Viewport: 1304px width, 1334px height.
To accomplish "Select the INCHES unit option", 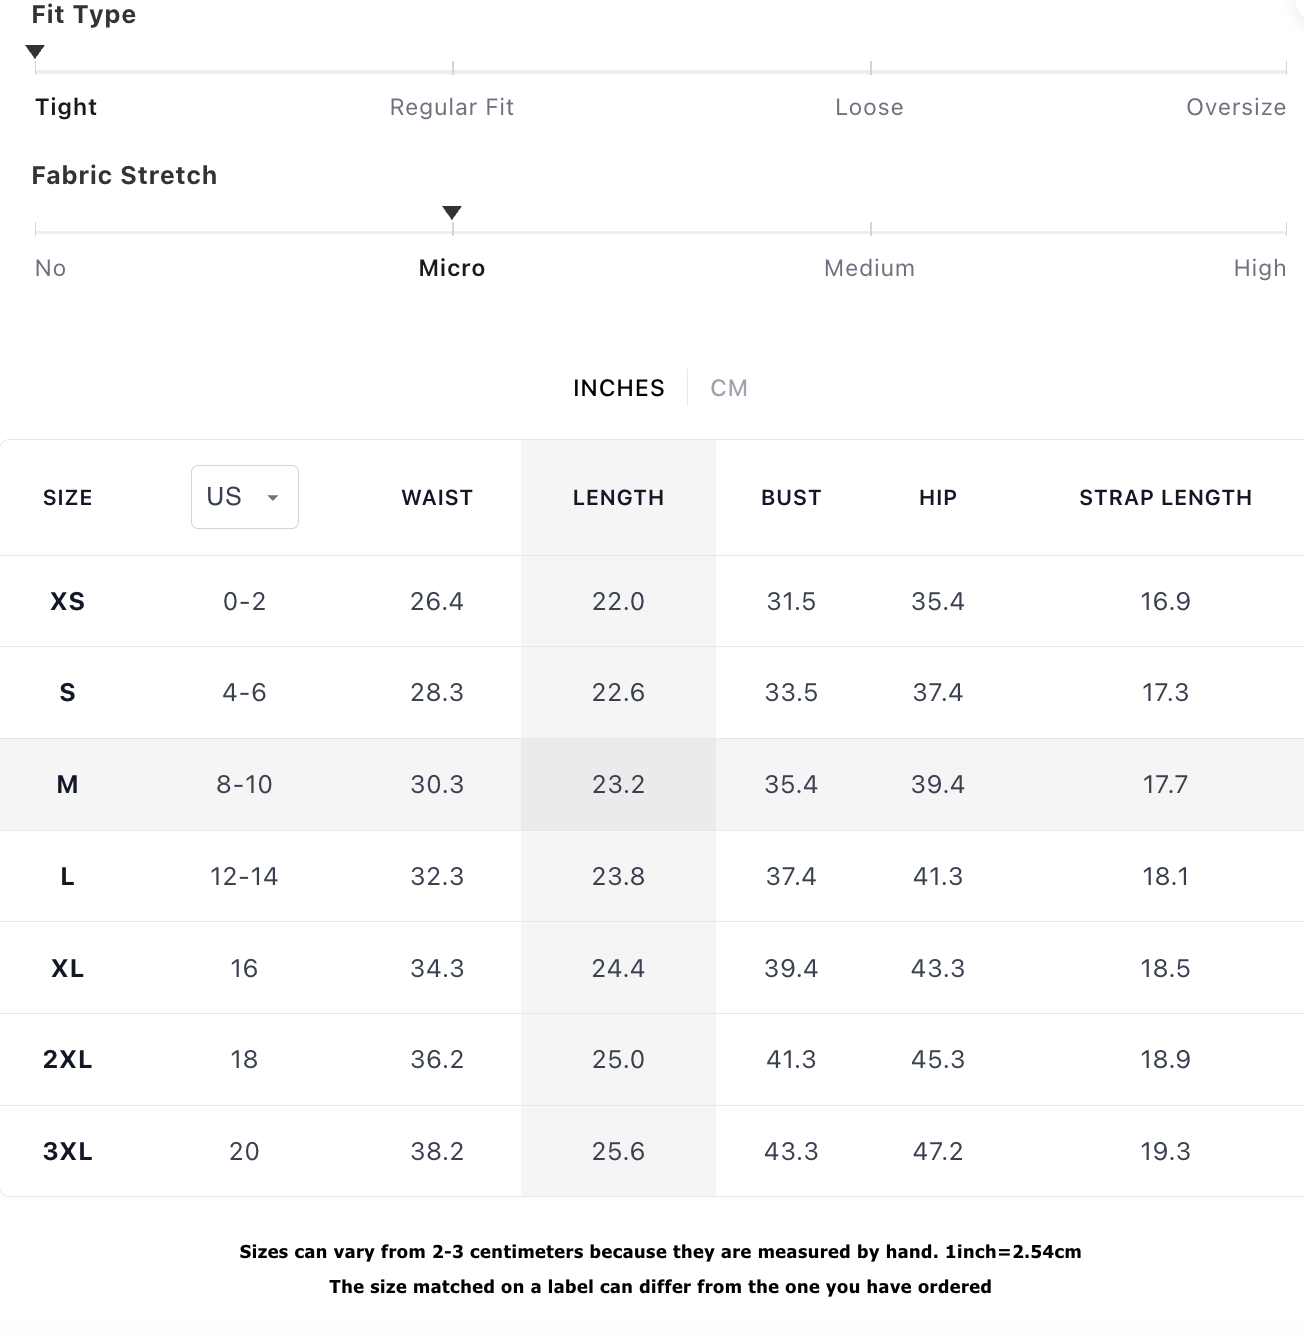I will tap(619, 388).
